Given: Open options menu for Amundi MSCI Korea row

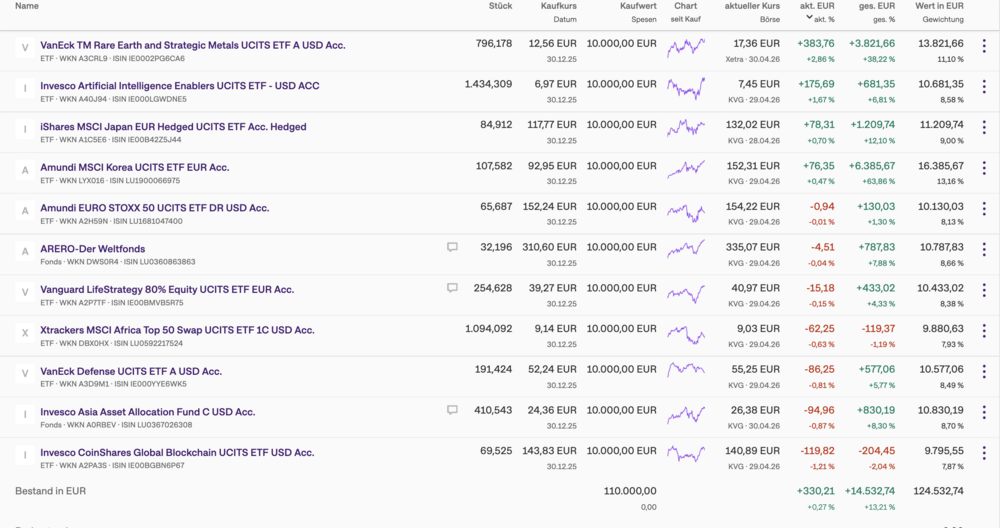Looking at the screenshot, I should [x=984, y=168].
